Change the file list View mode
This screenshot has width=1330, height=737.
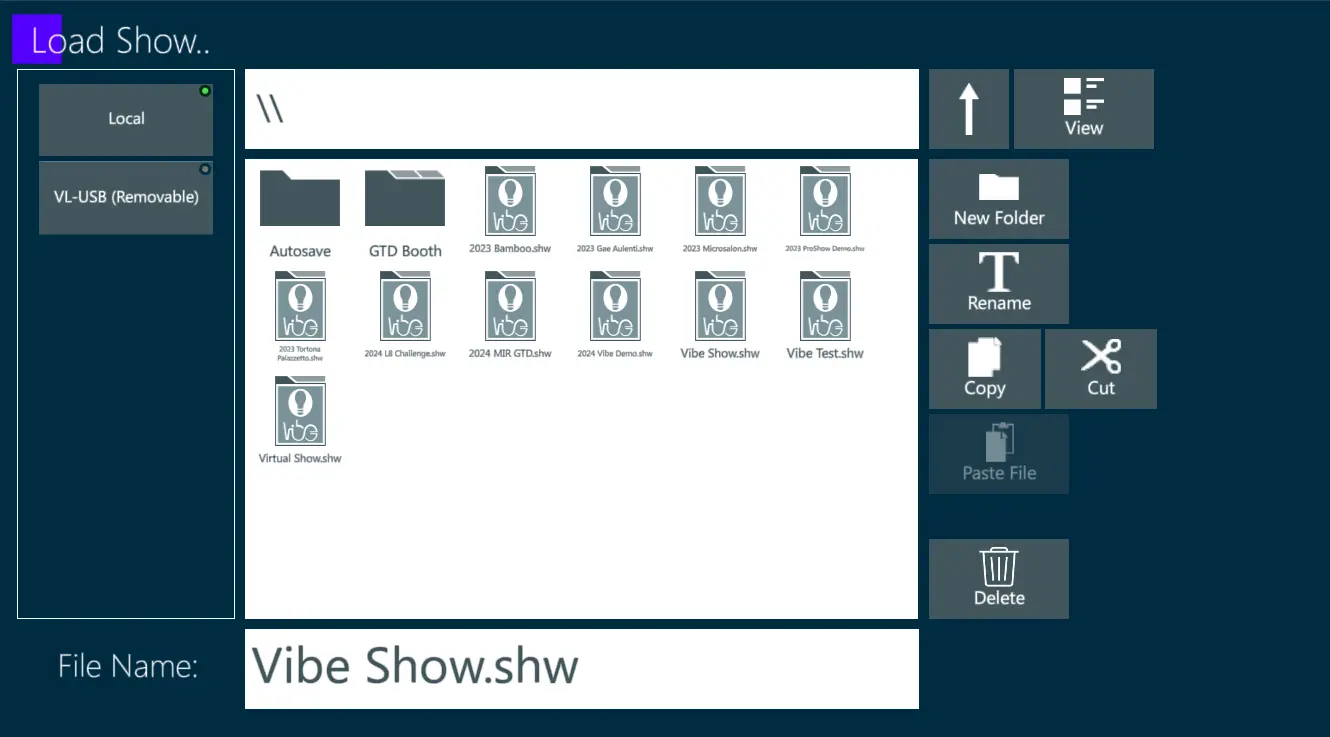tap(1084, 109)
